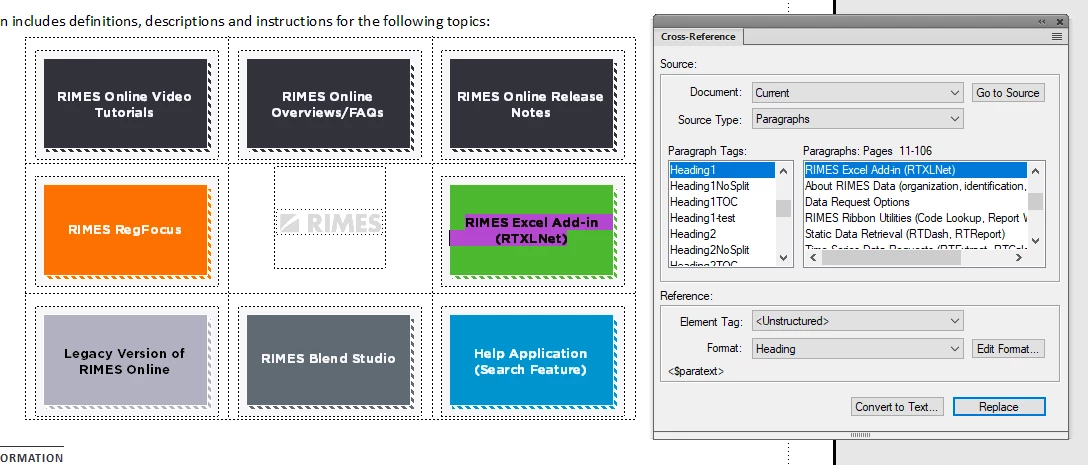Click Paragraphs list left scroll arrow
Screen dimensions: 1088x465
[811, 257]
